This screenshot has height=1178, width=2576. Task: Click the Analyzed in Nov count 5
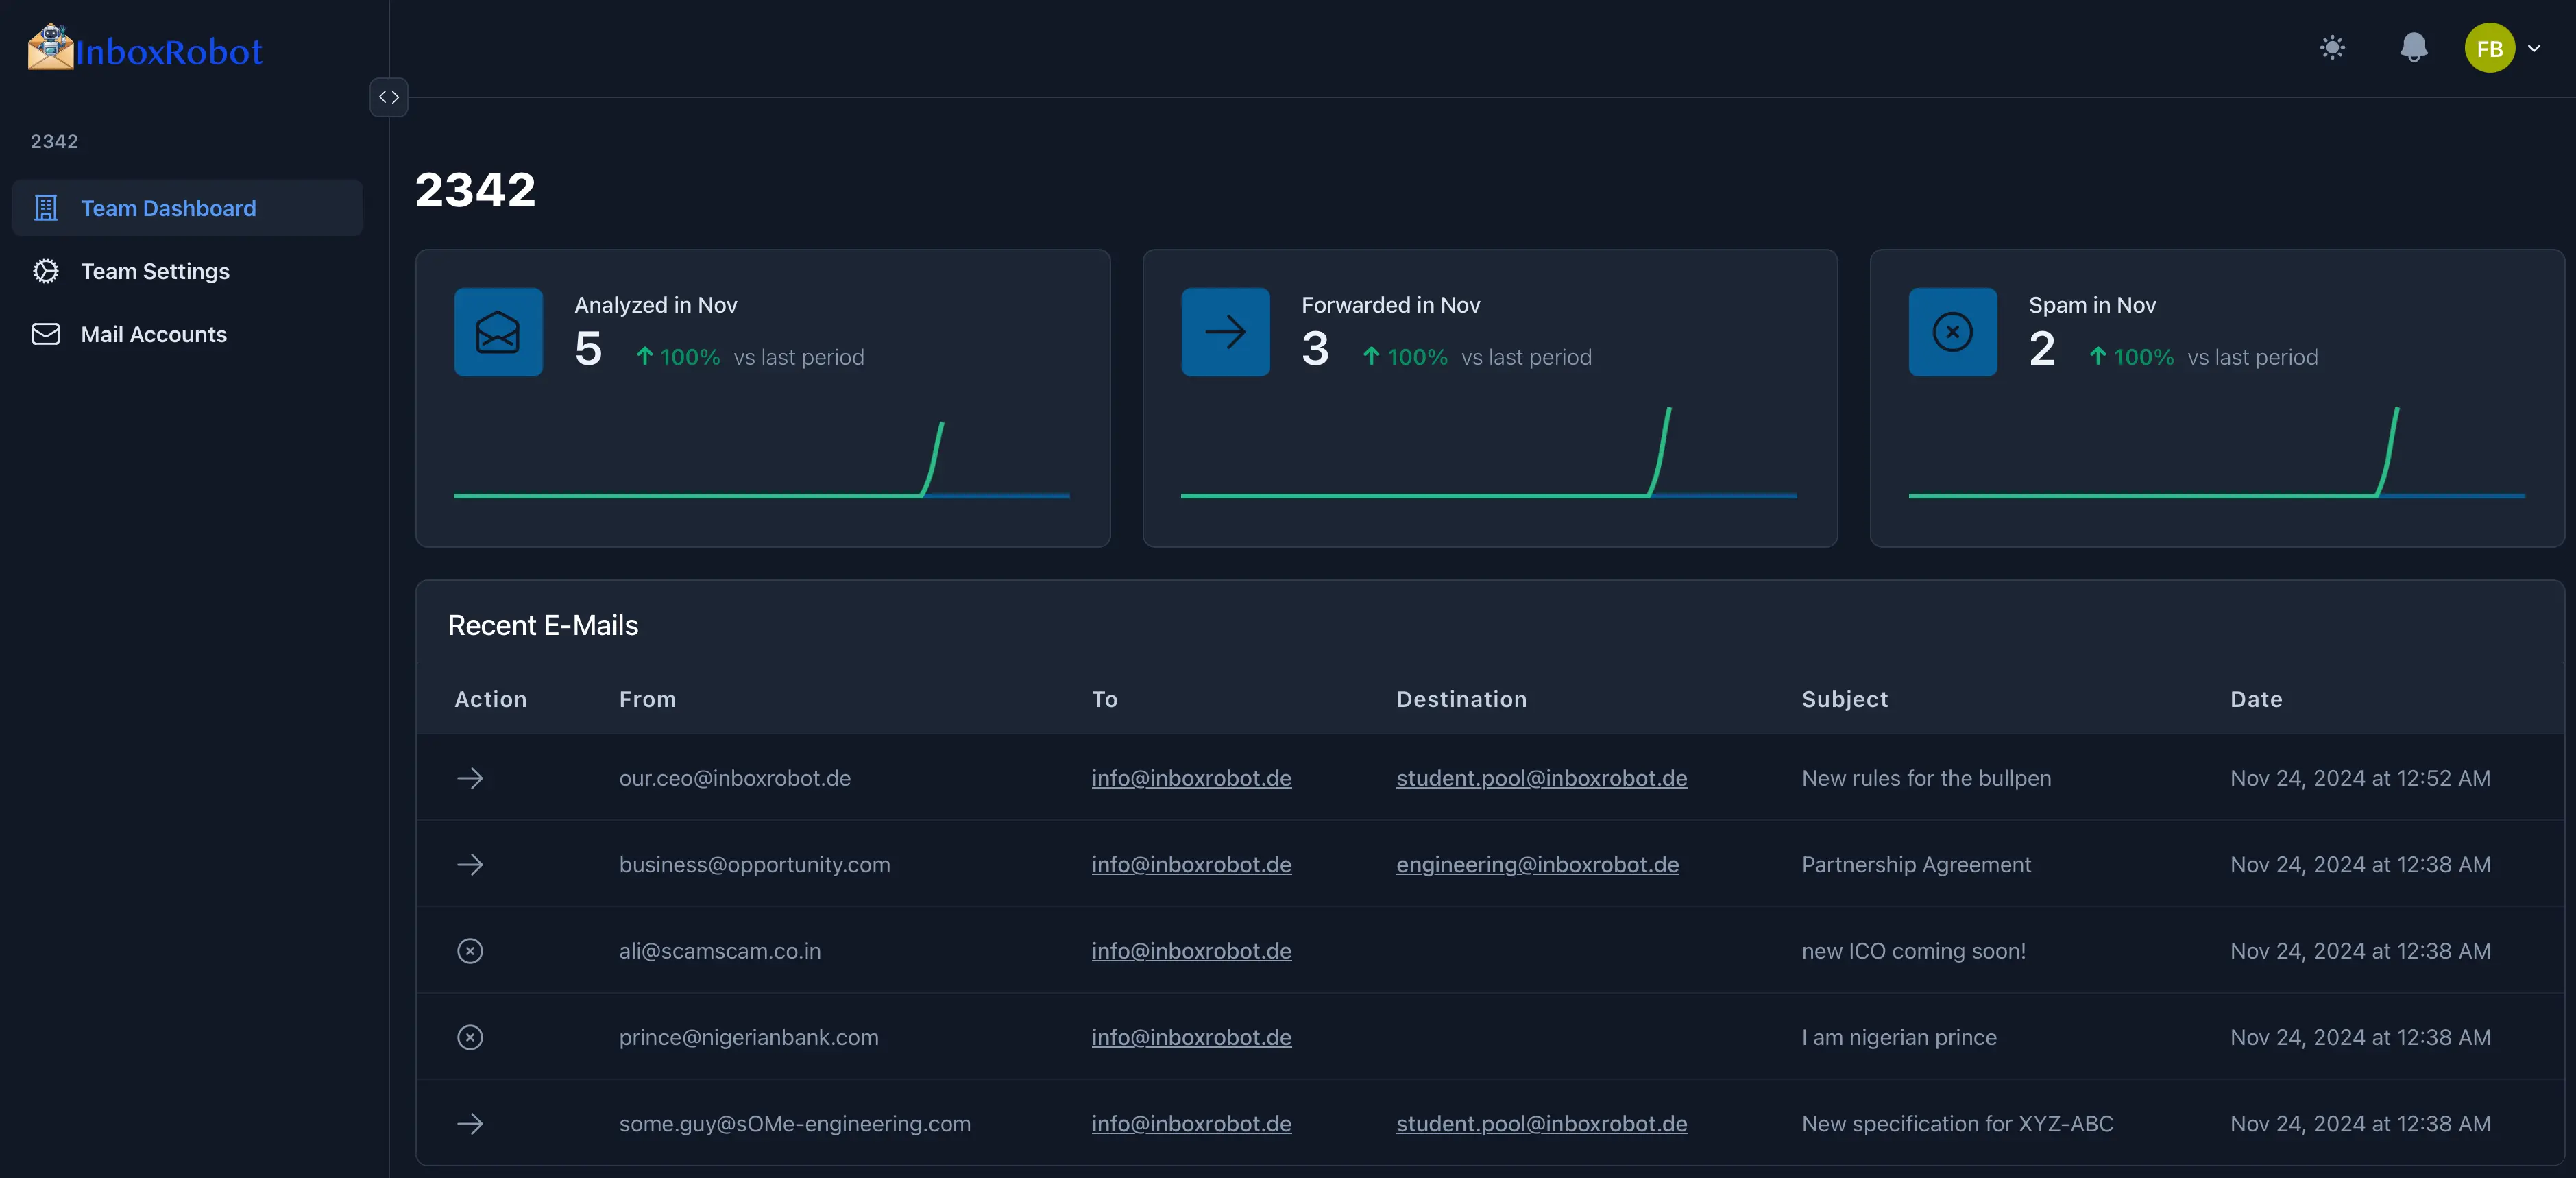(x=588, y=349)
